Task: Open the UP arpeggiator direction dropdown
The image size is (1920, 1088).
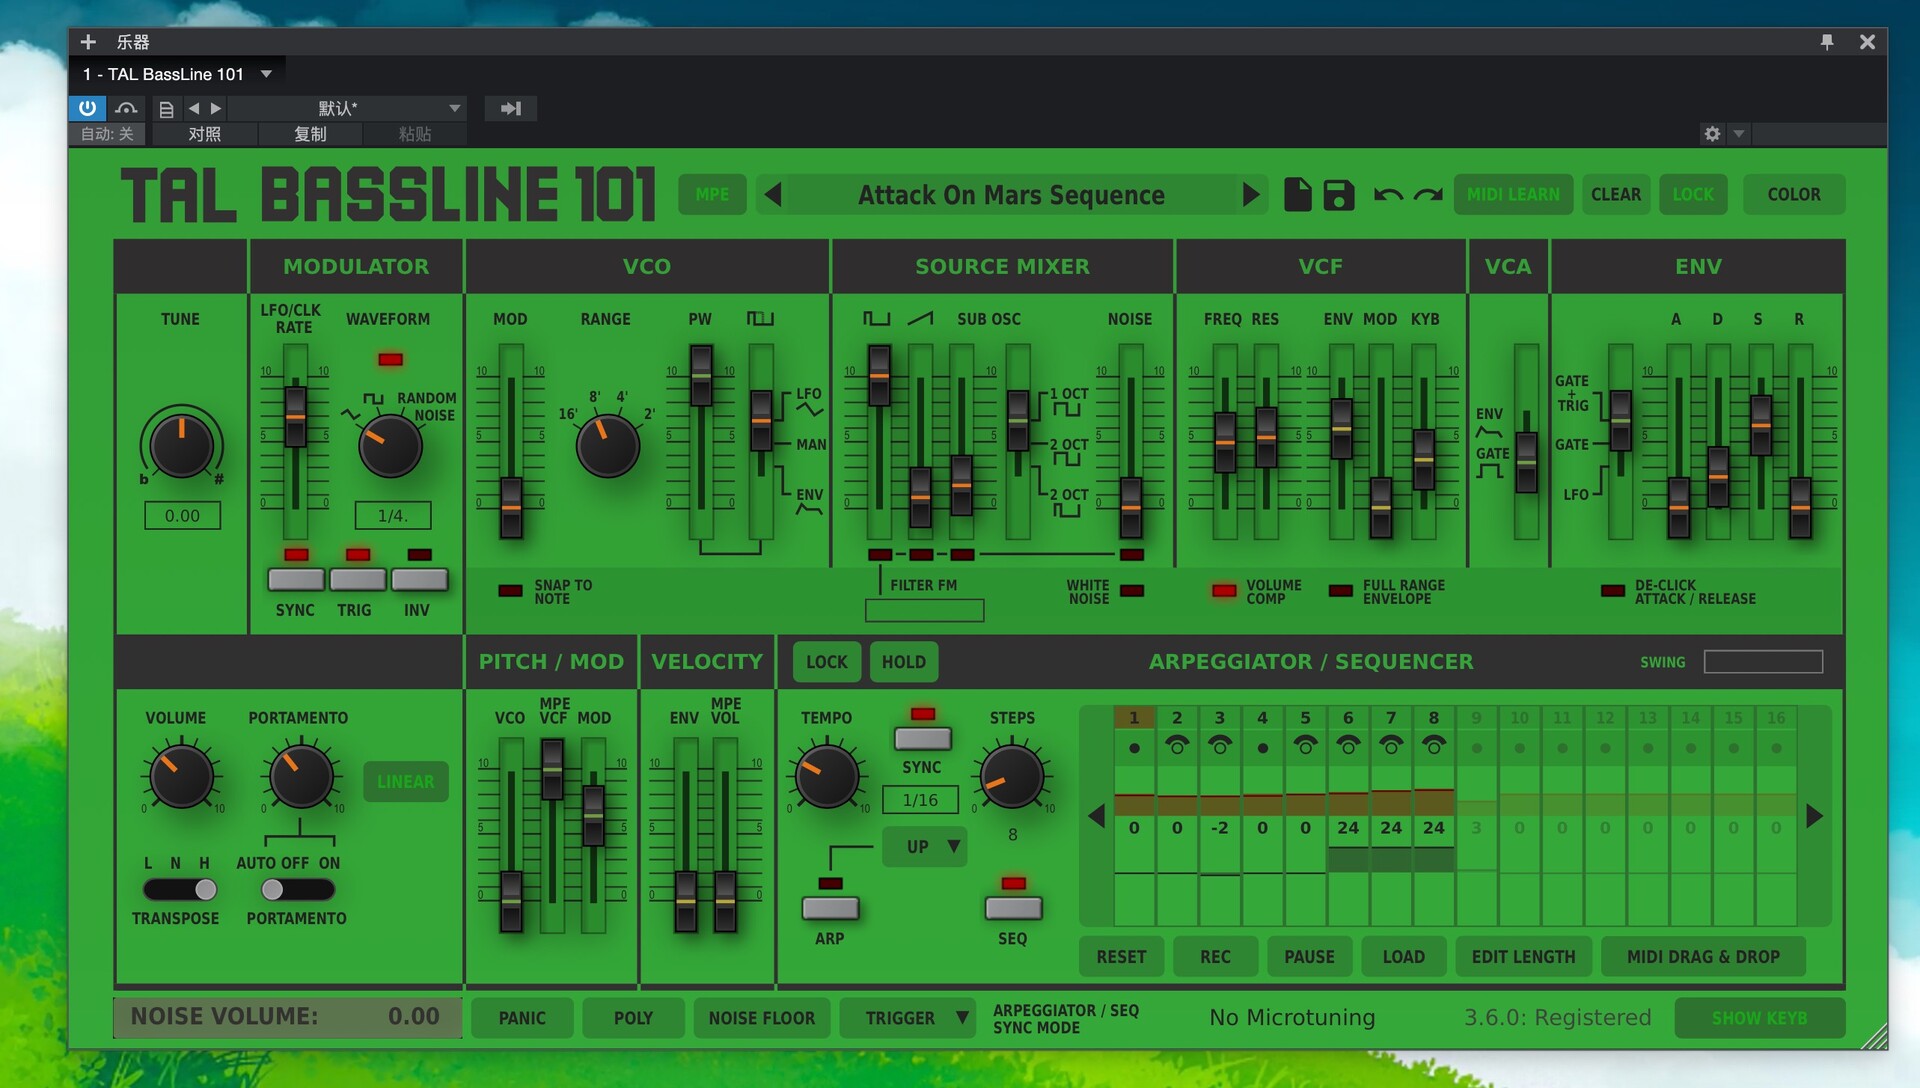Action: pos(925,847)
